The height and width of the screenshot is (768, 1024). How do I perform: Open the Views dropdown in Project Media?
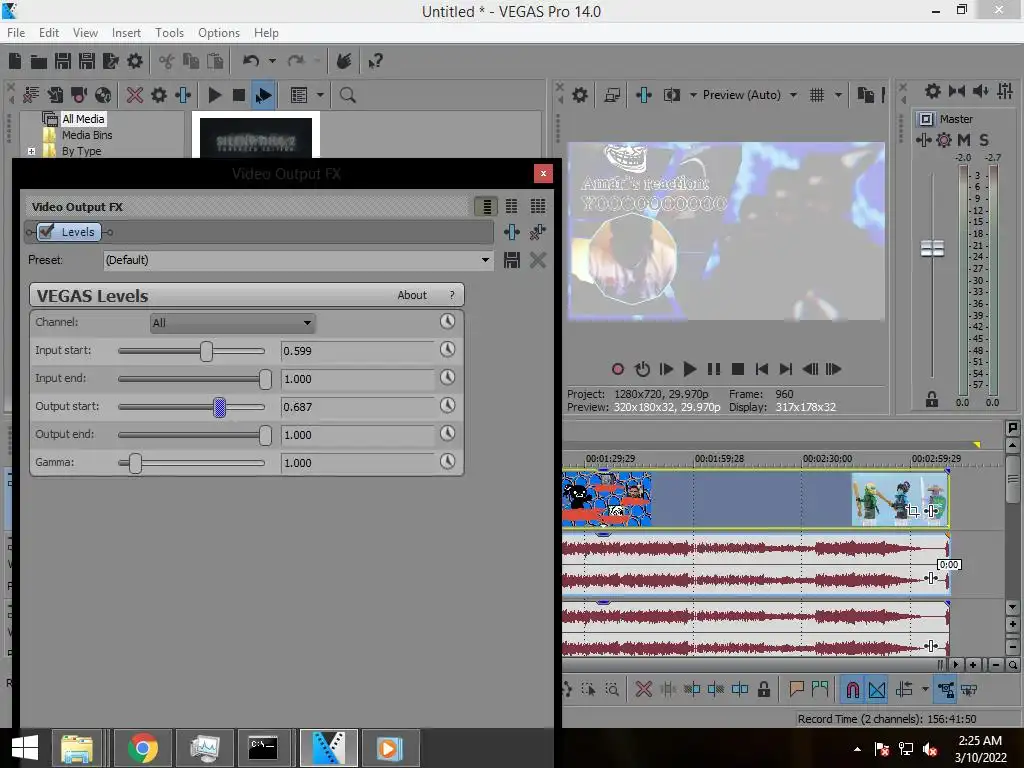coord(320,95)
